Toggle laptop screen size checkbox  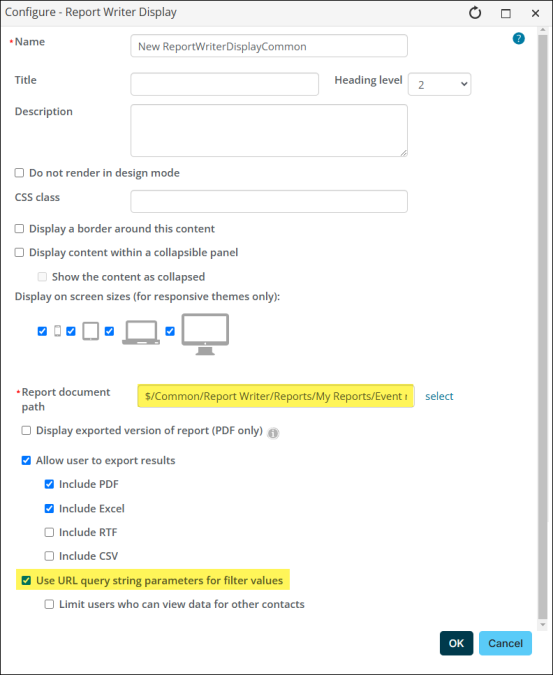point(109,331)
